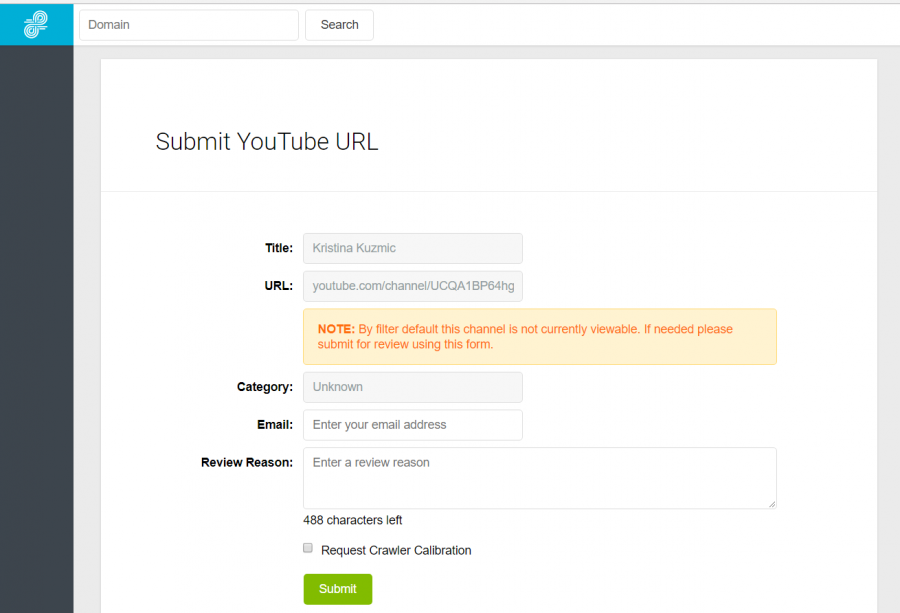This screenshot has height=613, width=900.
Task: Enable the Request Crawler Calibration checkbox
Action: pos(308,548)
